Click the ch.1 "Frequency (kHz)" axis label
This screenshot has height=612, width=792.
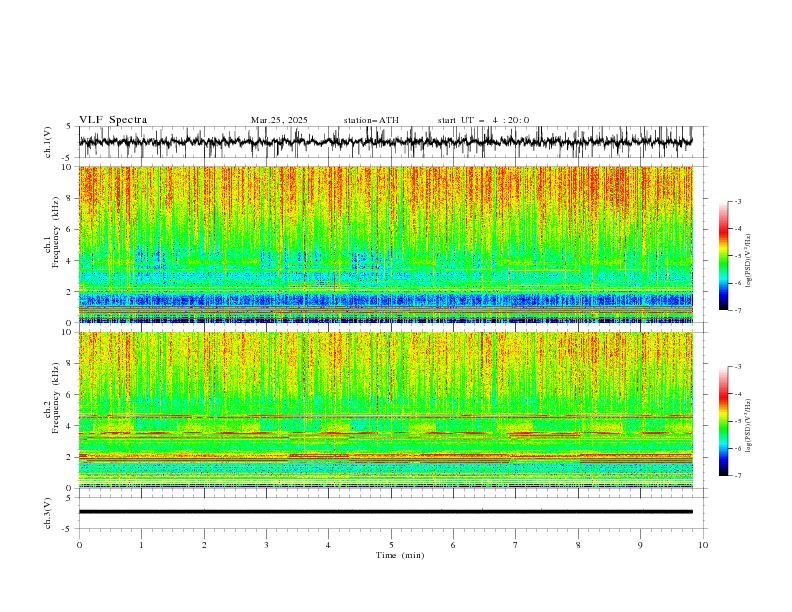tap(55, 232)
